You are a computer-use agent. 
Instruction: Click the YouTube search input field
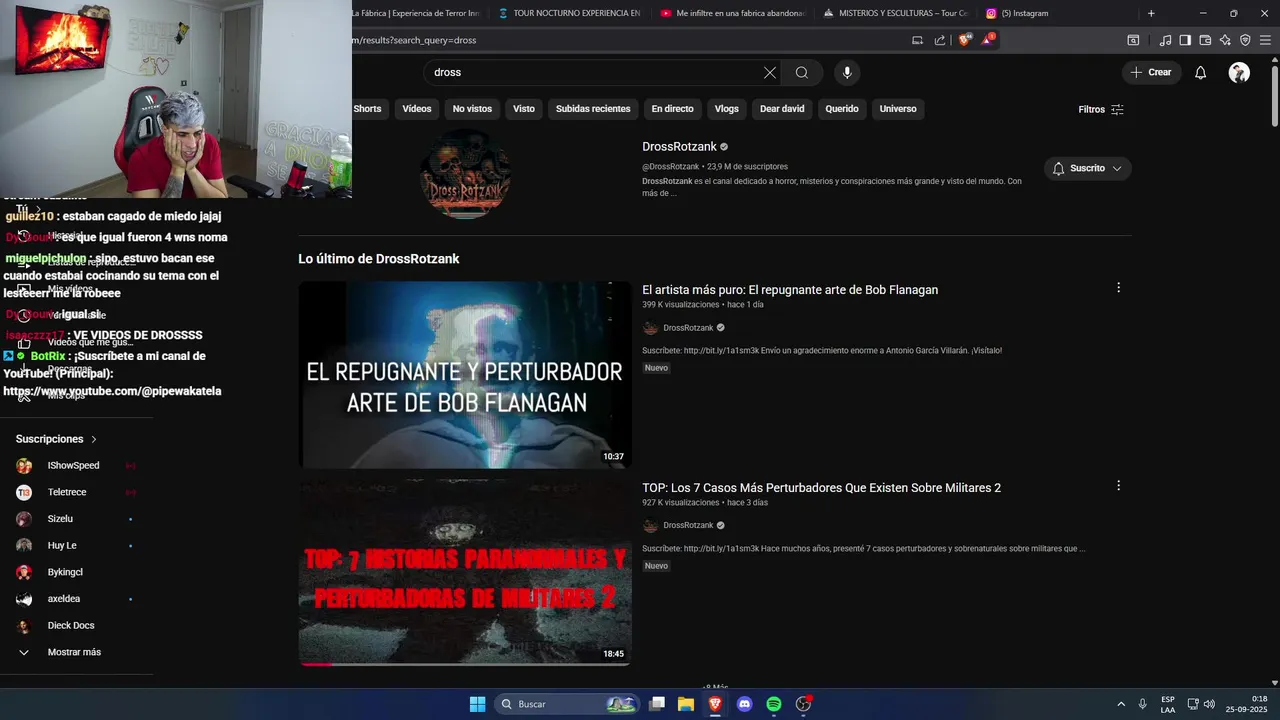click(595, 72)
